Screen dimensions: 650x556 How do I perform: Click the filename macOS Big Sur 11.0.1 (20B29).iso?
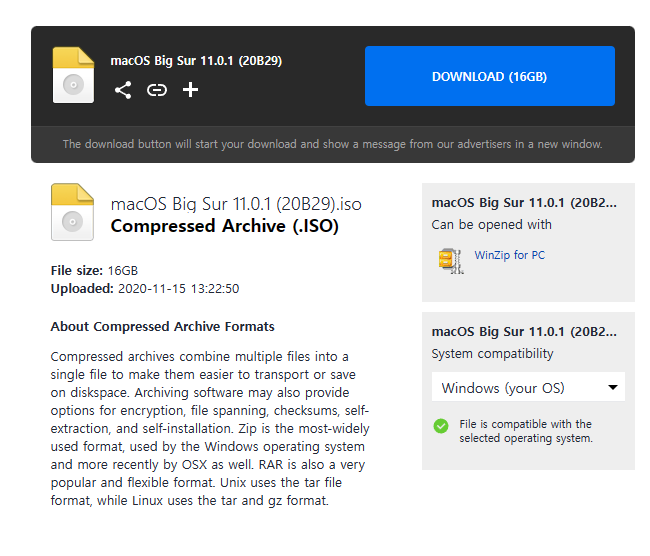pyautogui.click(x=236, y=204)
